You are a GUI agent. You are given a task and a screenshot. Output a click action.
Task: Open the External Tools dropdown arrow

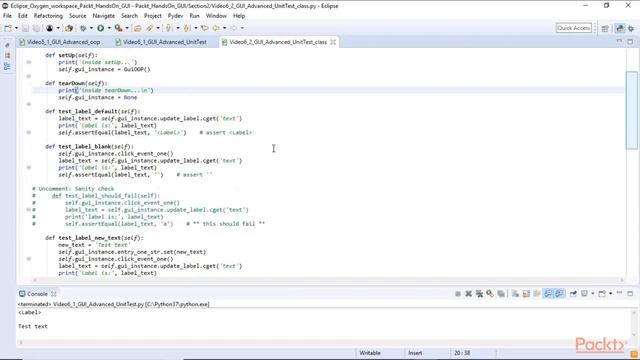(x=127, y=28)
